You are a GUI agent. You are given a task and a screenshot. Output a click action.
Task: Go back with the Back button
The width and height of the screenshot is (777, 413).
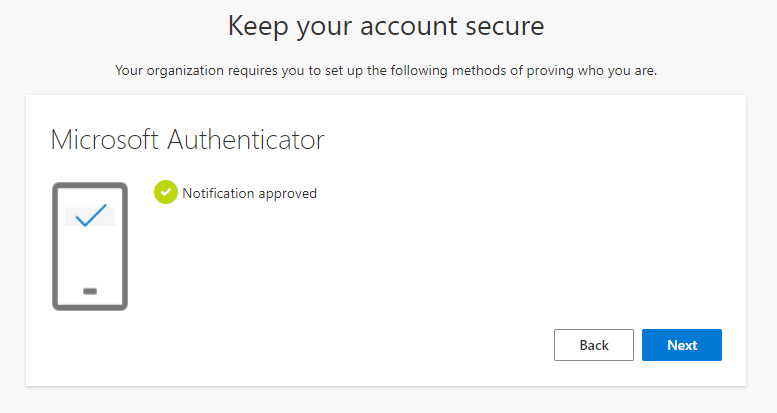click(594, 345)
